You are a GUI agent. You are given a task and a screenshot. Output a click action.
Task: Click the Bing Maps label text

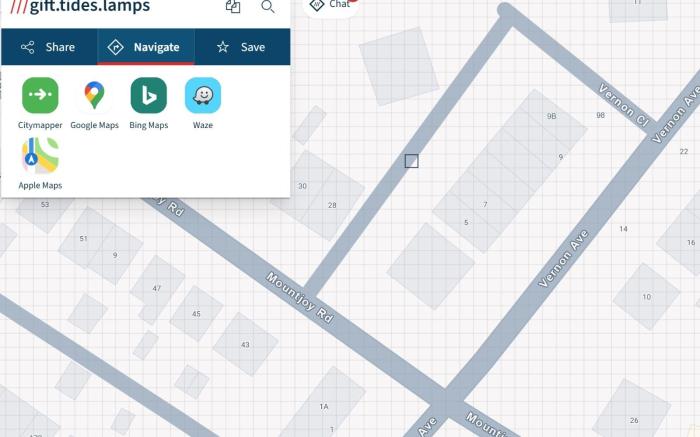[x=149, y=125]
